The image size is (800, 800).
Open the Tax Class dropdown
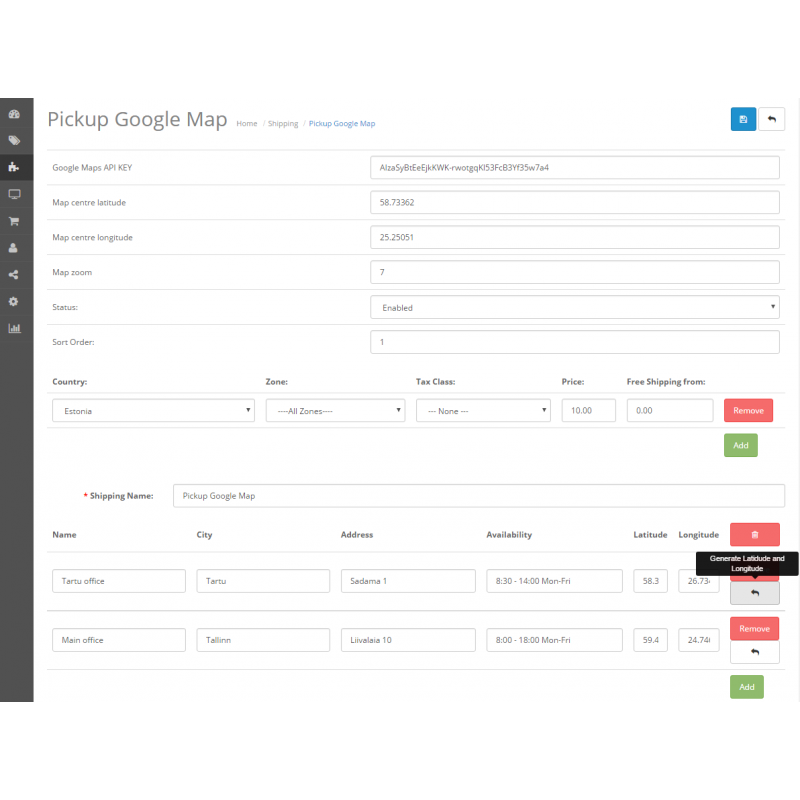click(483, 410)
